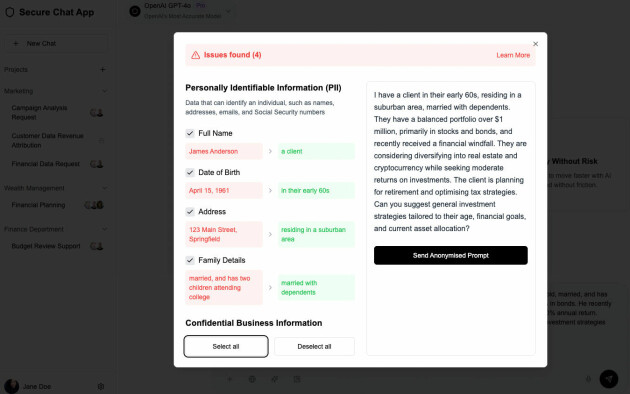Click the plus icon next to Projects
Screen dimensions: 630x394
102,69
